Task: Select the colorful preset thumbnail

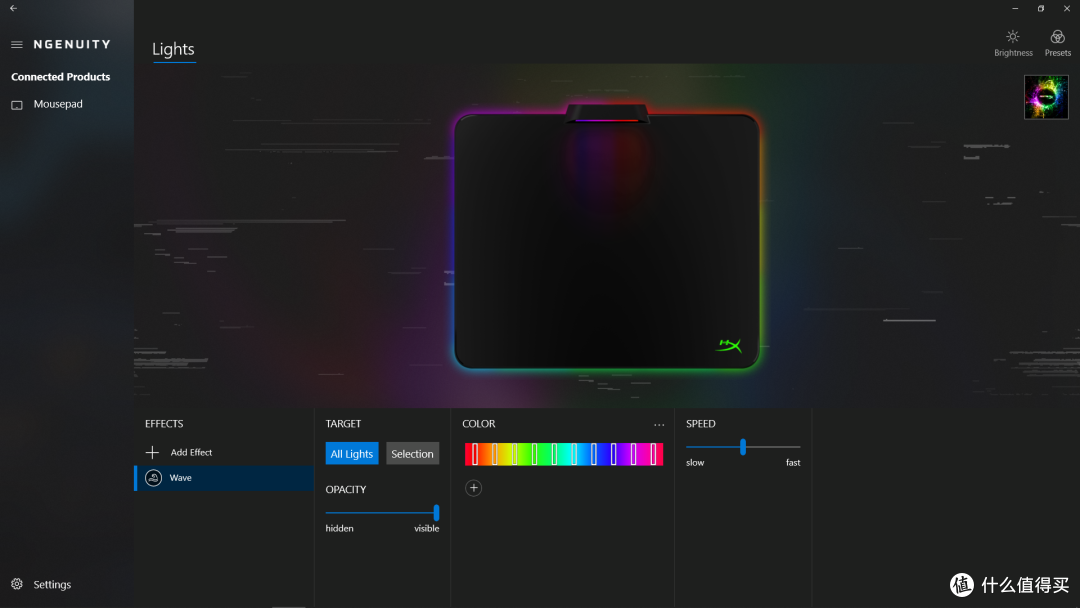Action: (1046, 97)
